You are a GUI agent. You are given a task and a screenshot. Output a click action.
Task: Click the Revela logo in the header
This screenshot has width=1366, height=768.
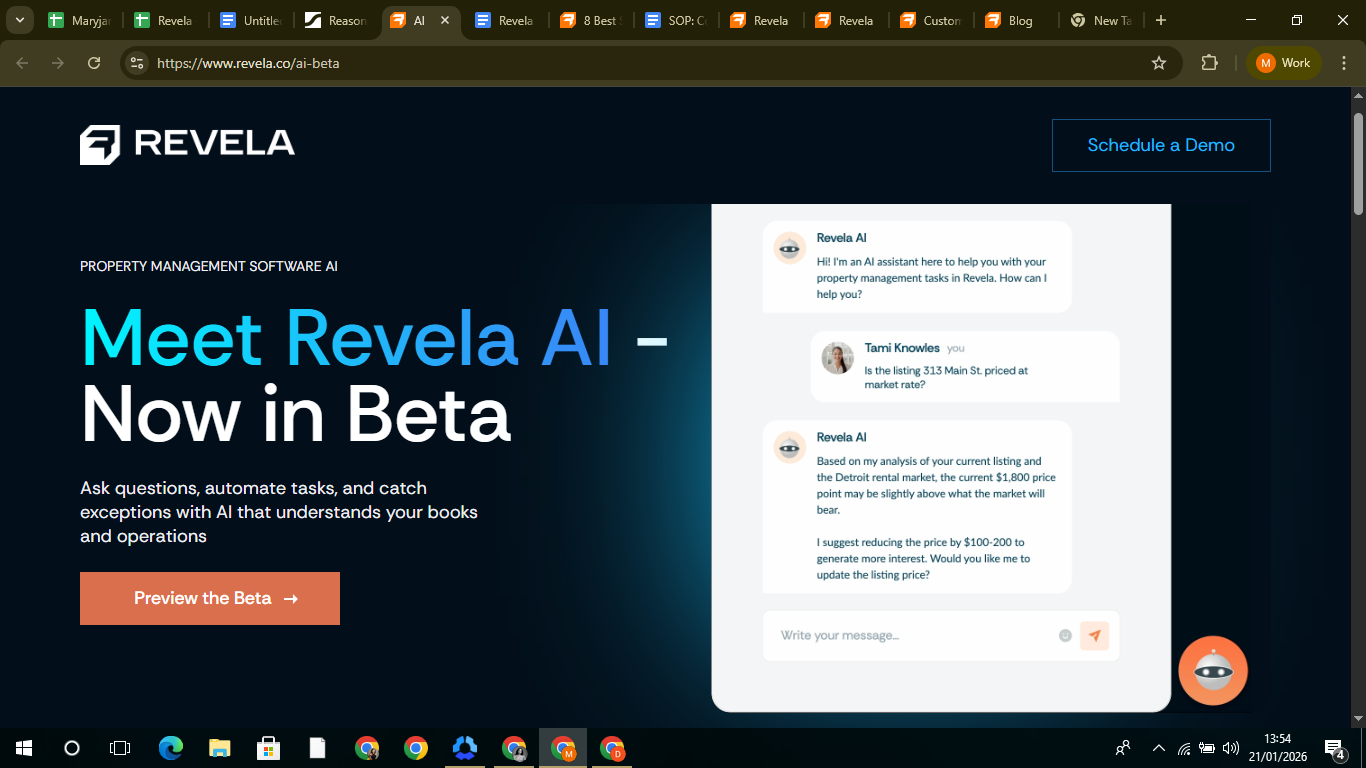coord(187,144)
